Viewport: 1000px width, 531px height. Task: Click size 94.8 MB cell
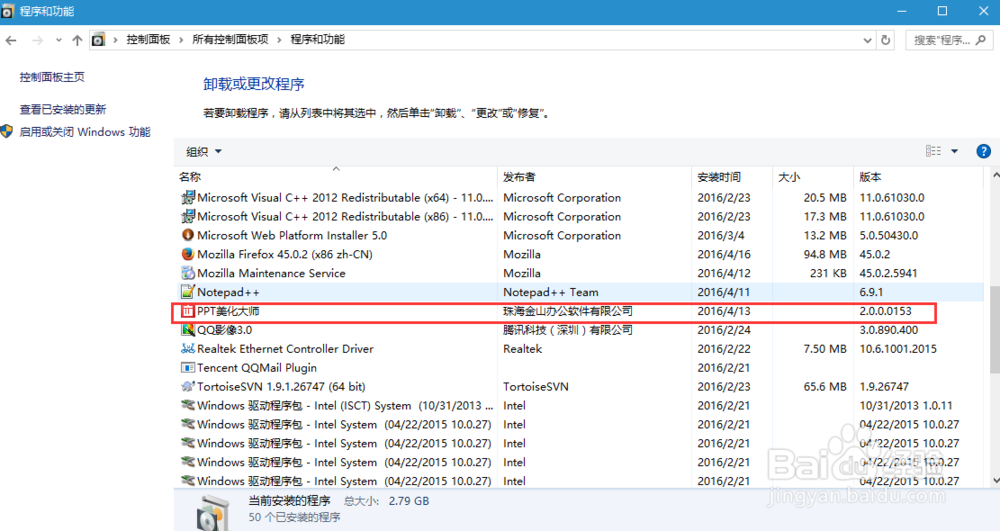click(x=825, y=254)
